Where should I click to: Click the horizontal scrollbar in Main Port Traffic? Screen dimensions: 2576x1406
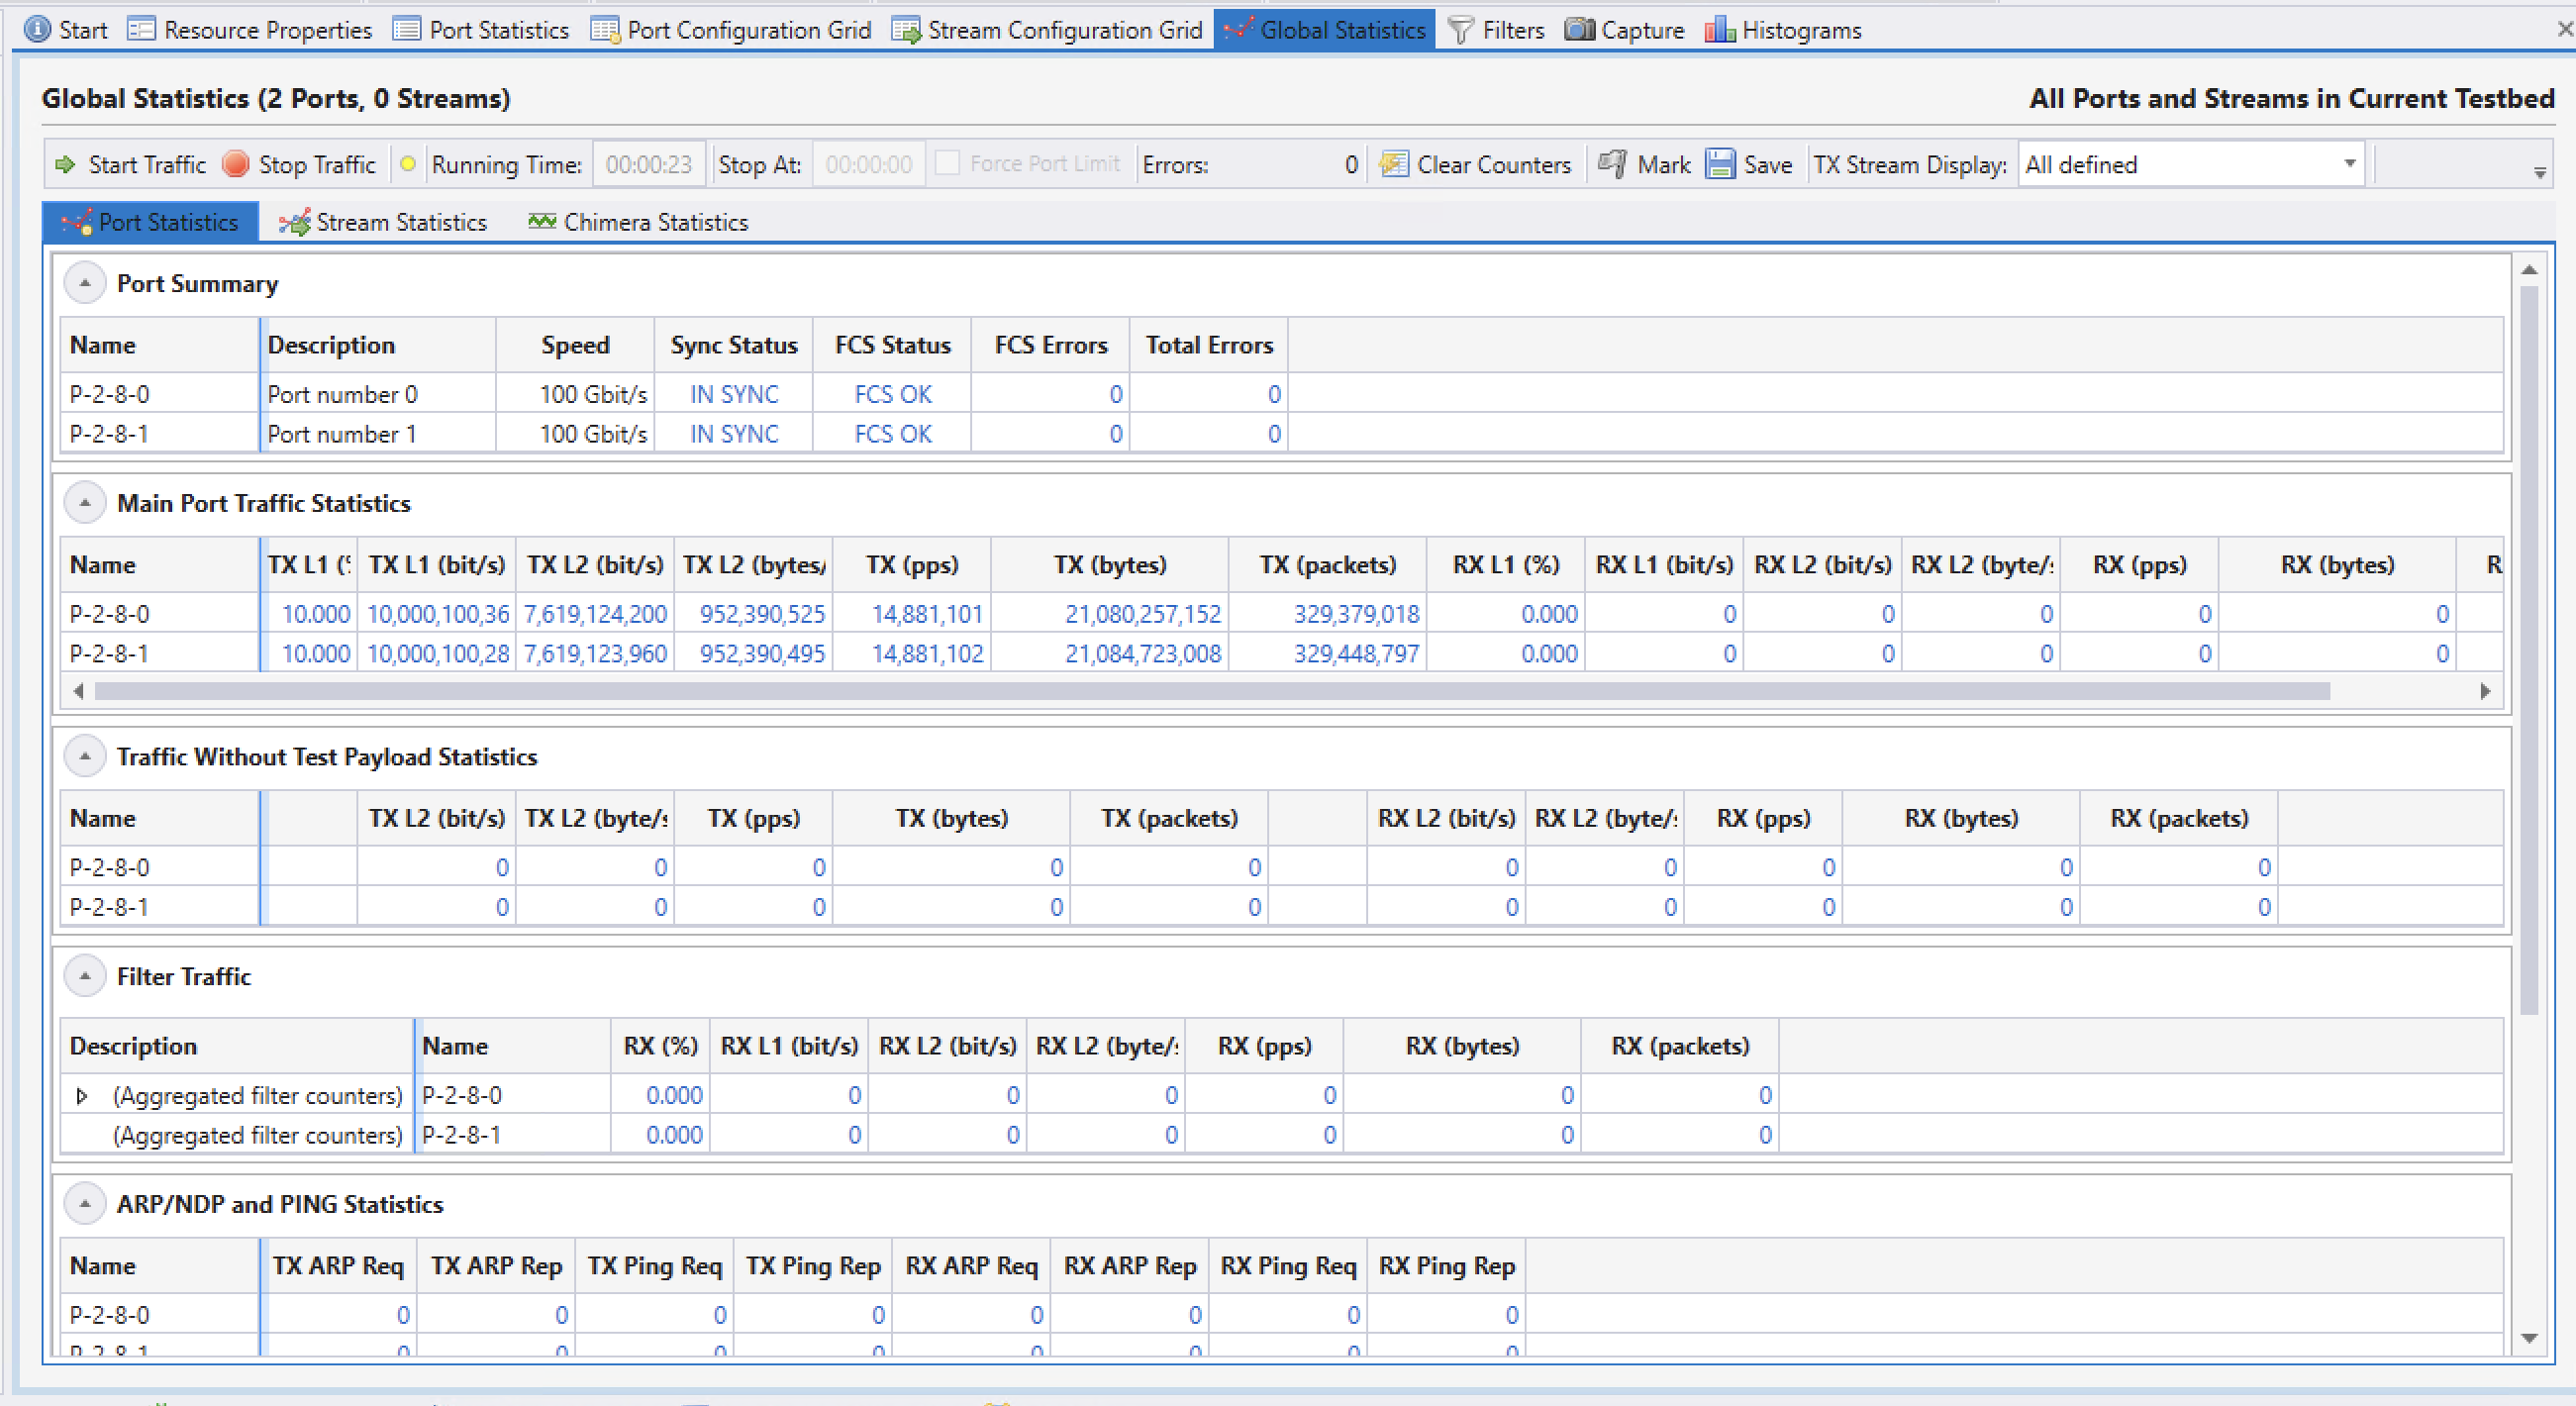tap(1212, 691)
